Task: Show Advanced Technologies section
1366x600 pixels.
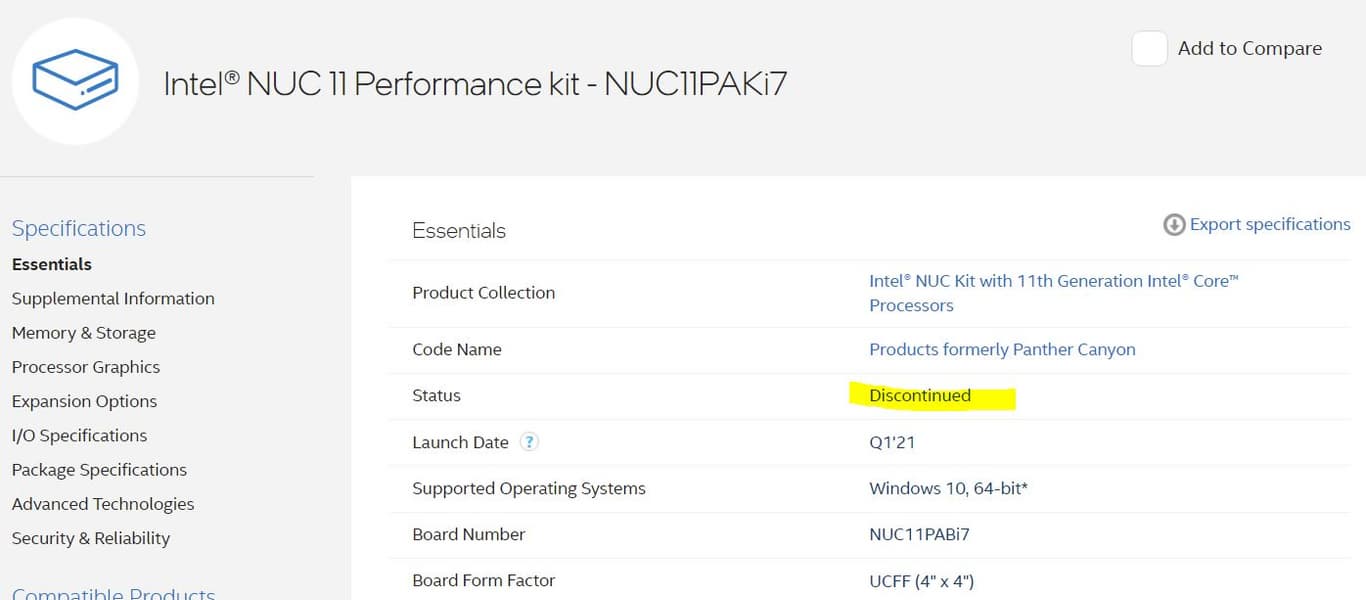Action: click(x=103, y=504)
